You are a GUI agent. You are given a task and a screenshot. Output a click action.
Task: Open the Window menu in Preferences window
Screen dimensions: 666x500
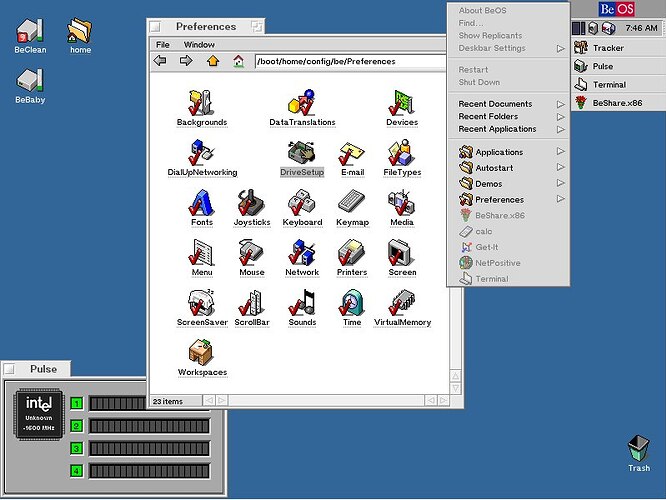199,45
